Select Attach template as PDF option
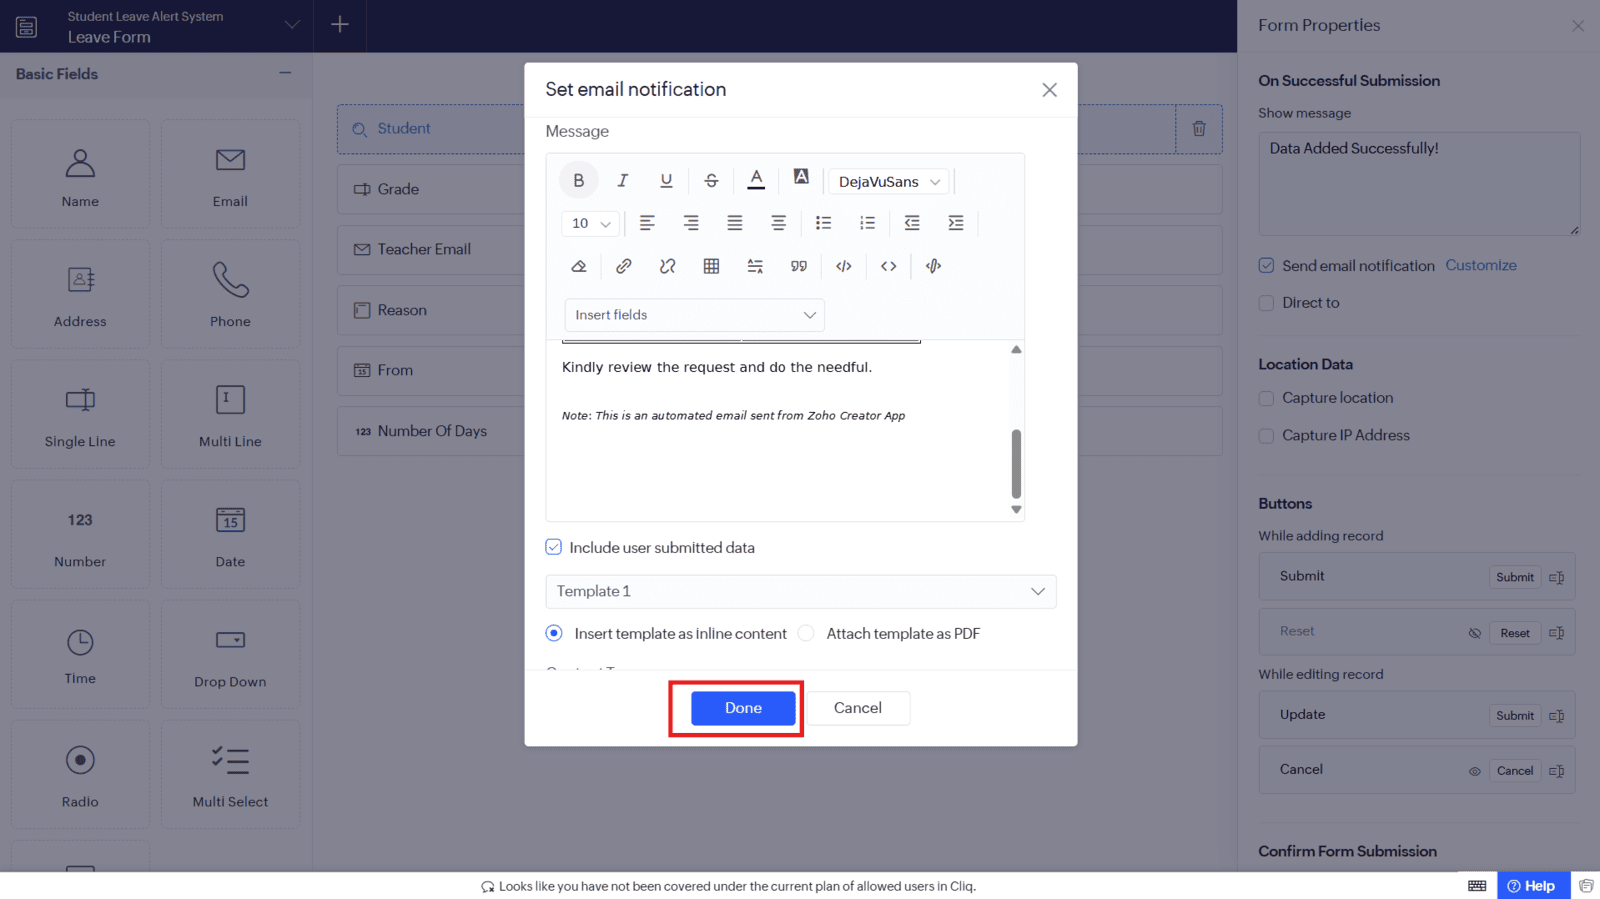This screenshot has height=899, width=1600. click(x=807, y=633)
